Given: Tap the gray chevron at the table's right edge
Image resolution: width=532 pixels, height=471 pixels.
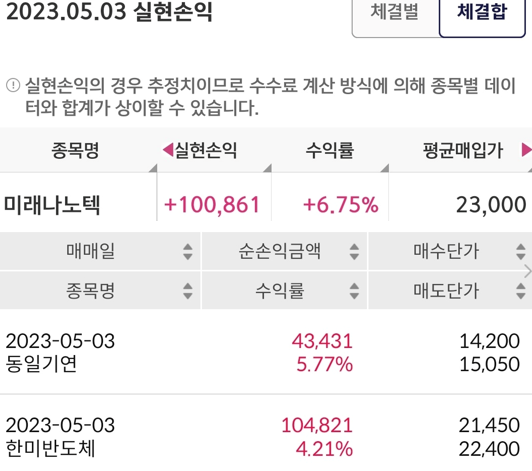Looking at the screenshot, I should (x=528, y=271).
